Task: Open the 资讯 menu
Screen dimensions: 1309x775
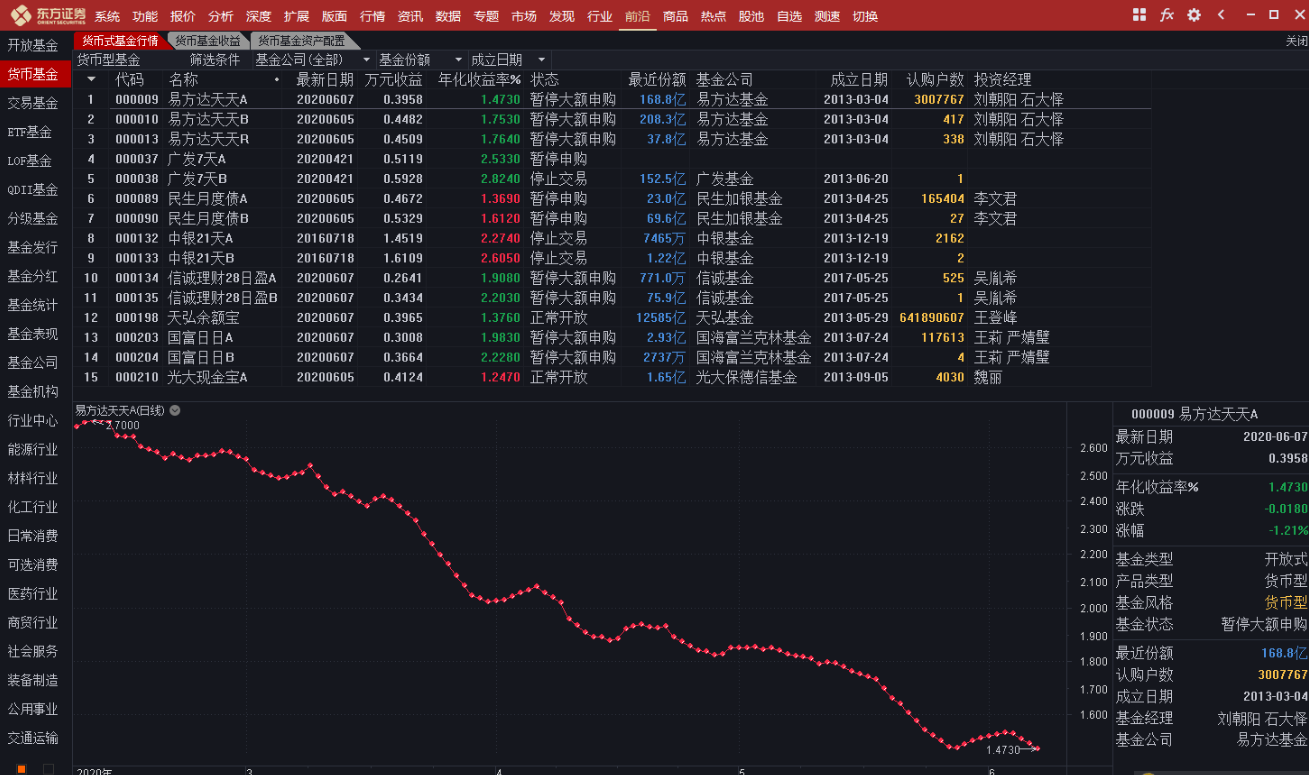Action: coord(410,16)
